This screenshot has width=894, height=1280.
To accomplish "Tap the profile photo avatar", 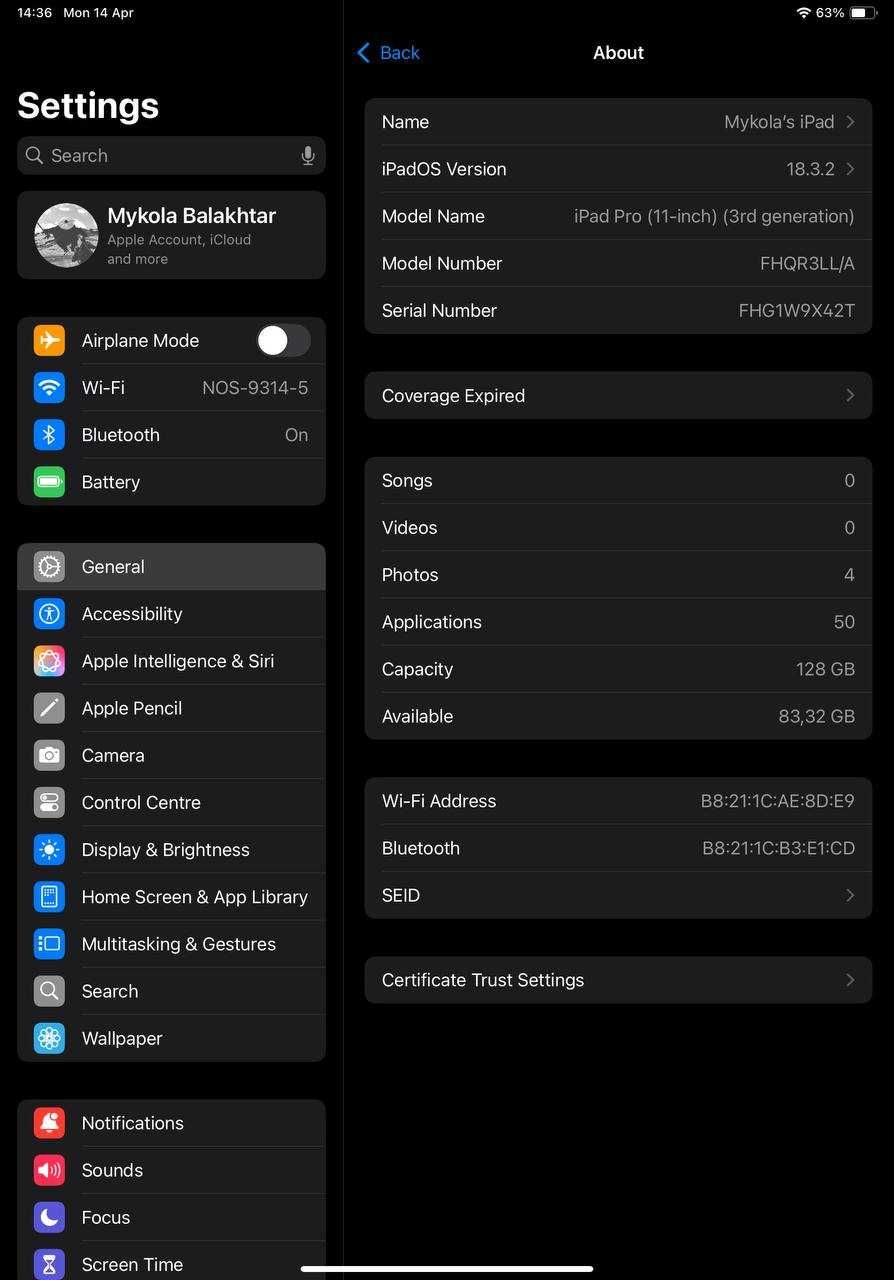I will (66, 235).
